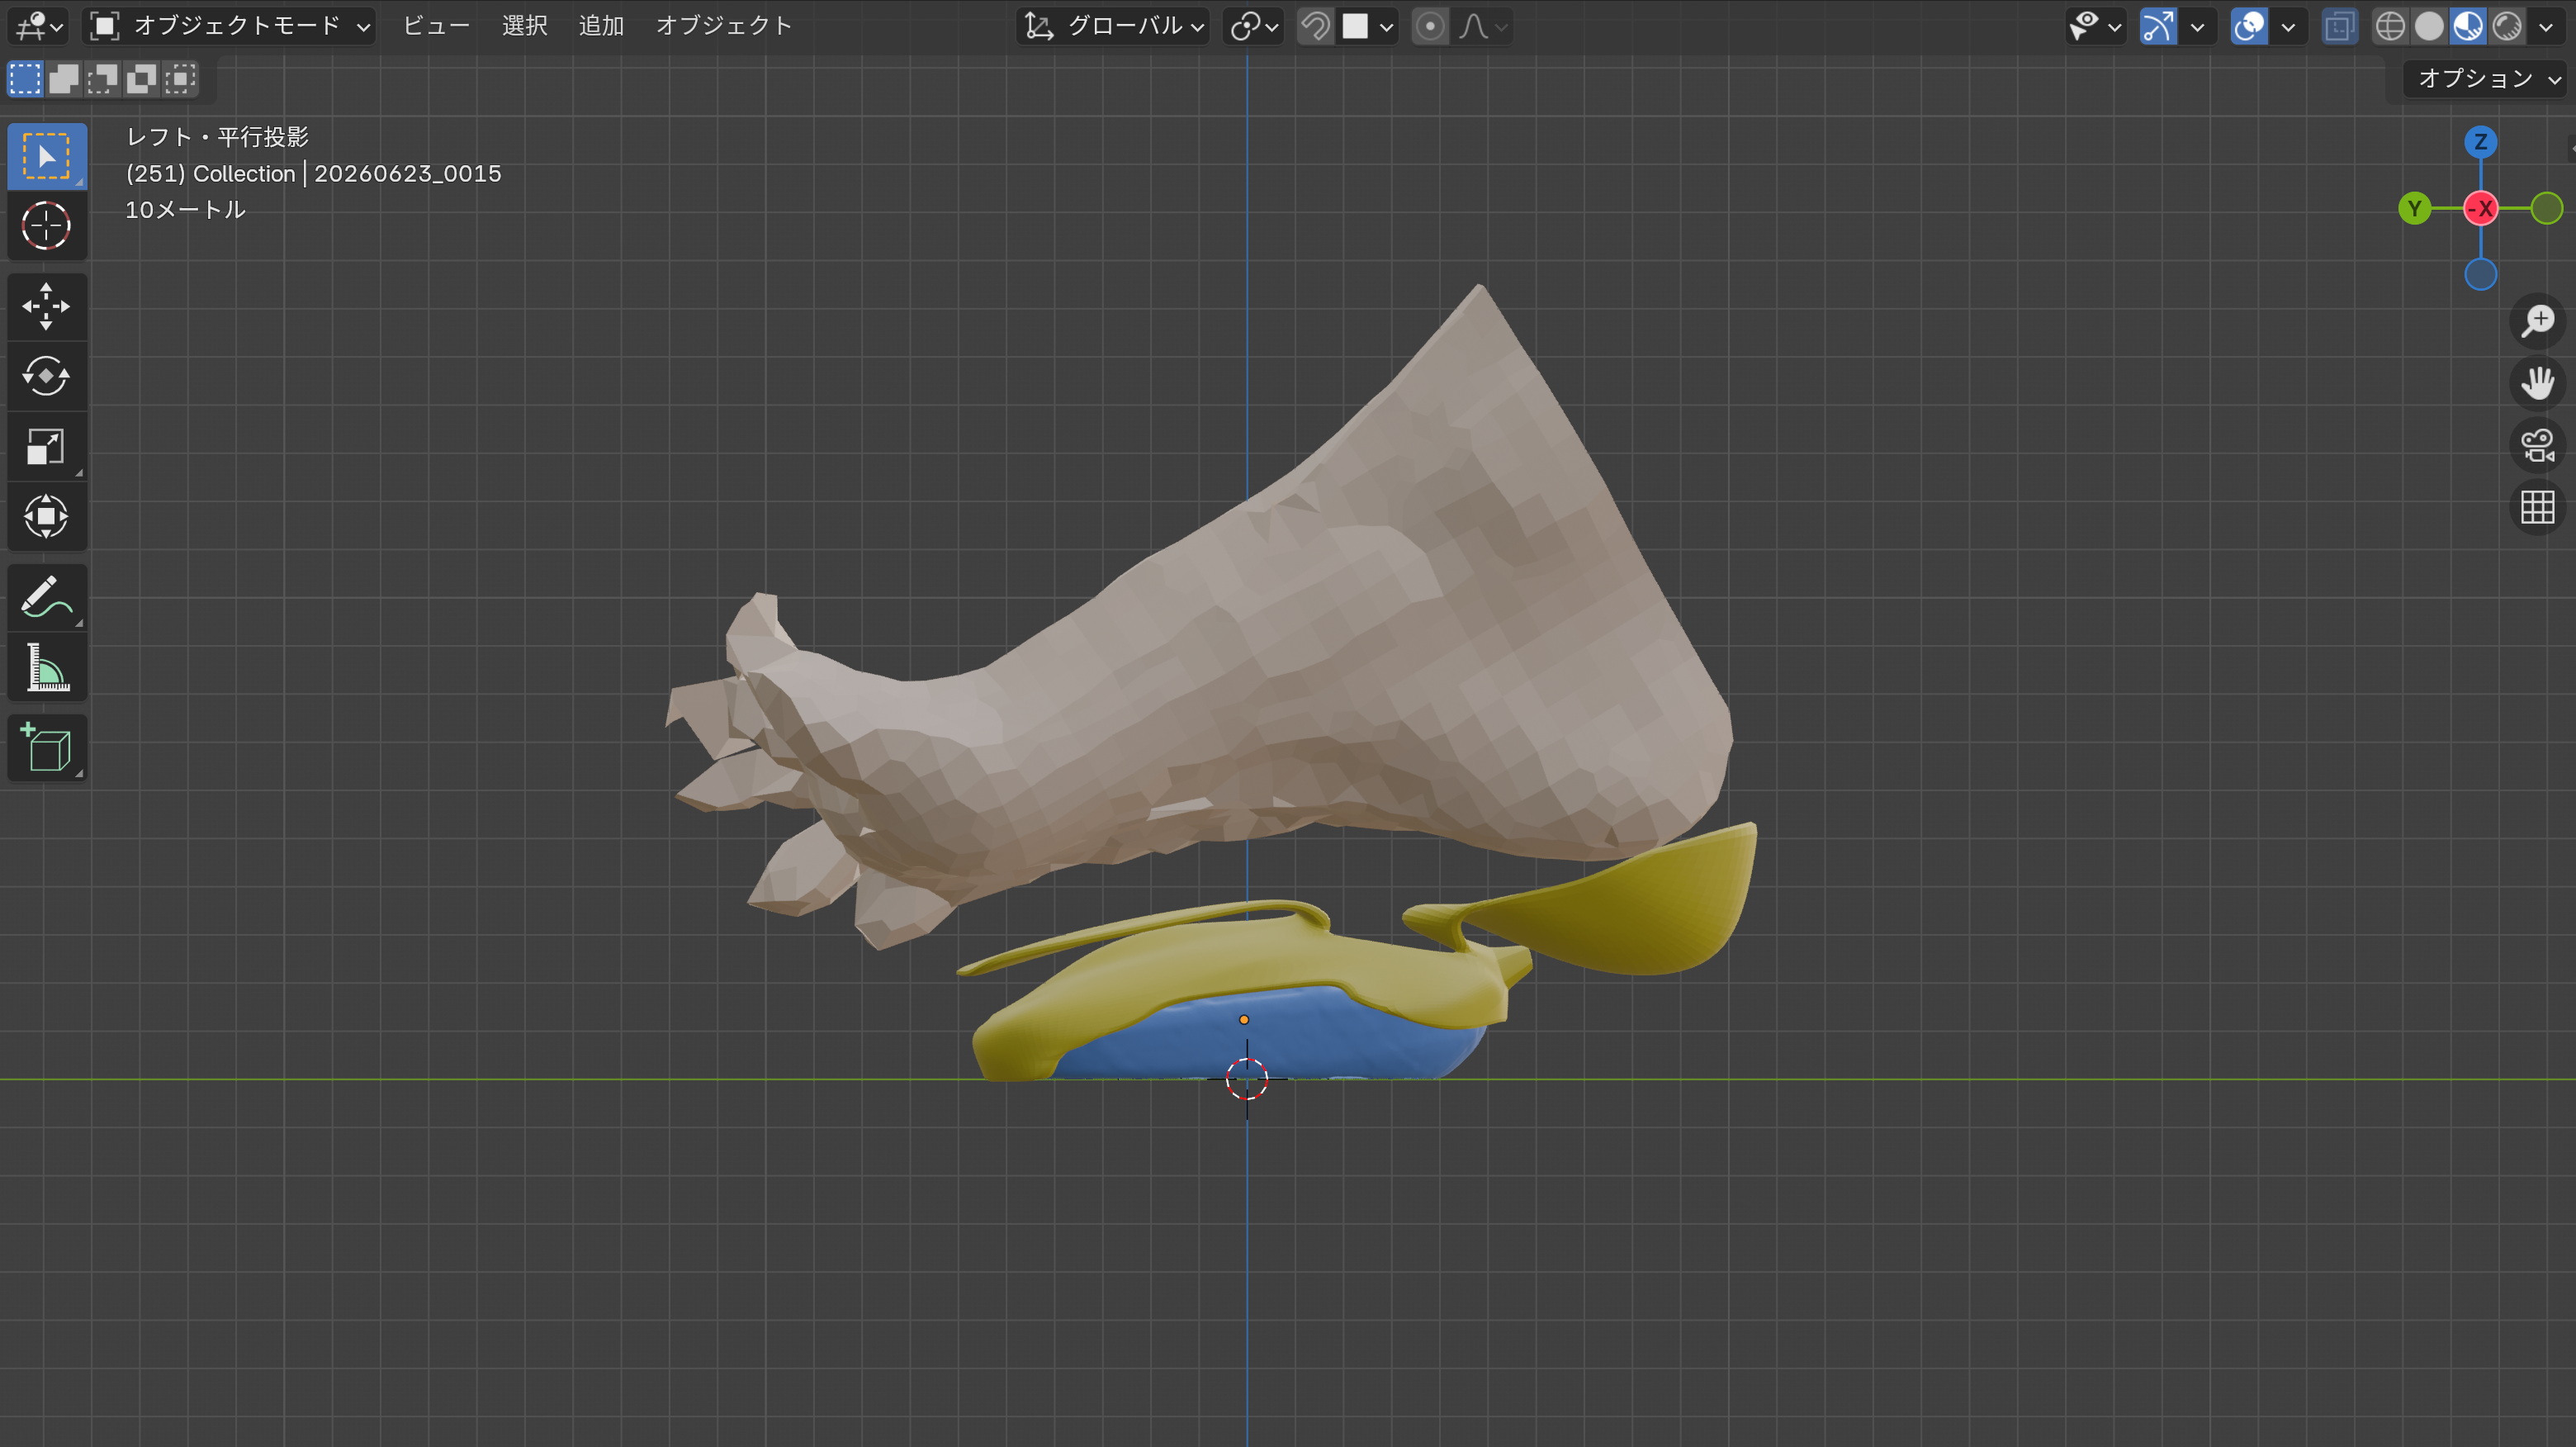Expand overlay options dropdown arrow
This screenshot has height=1447, width=2576.
coord(2288,26)
